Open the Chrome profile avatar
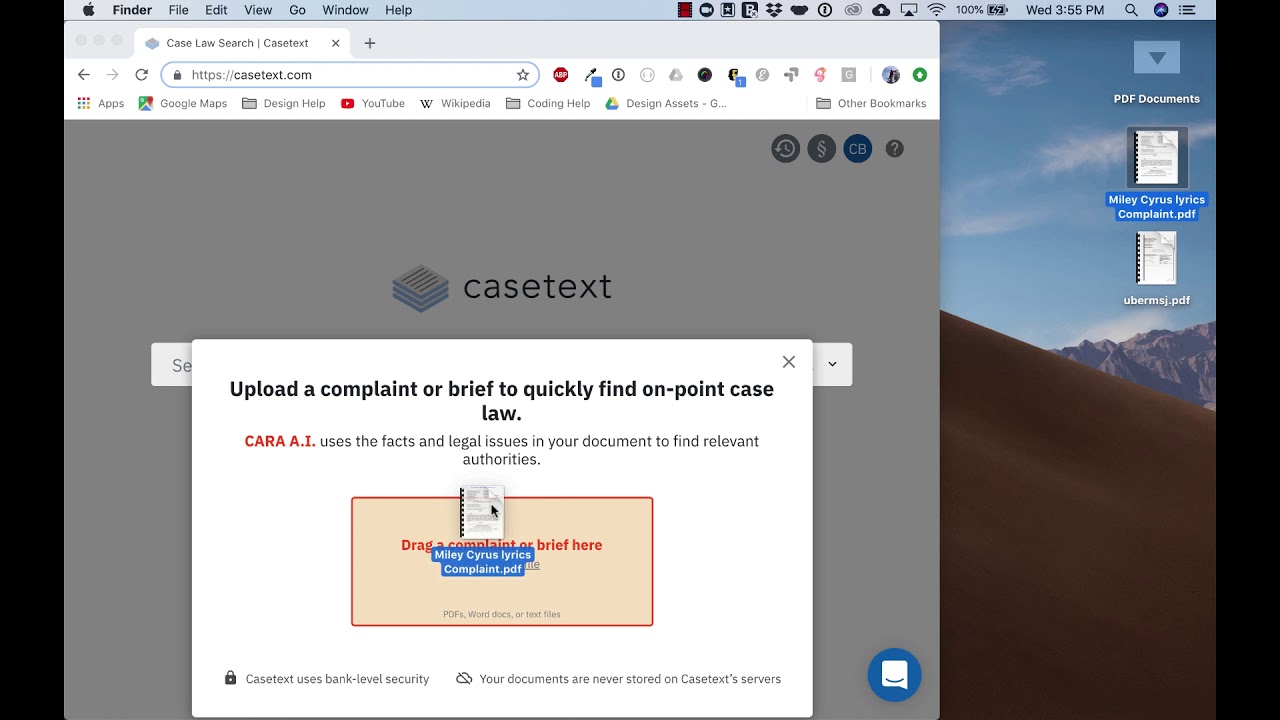 pos(891,75)
